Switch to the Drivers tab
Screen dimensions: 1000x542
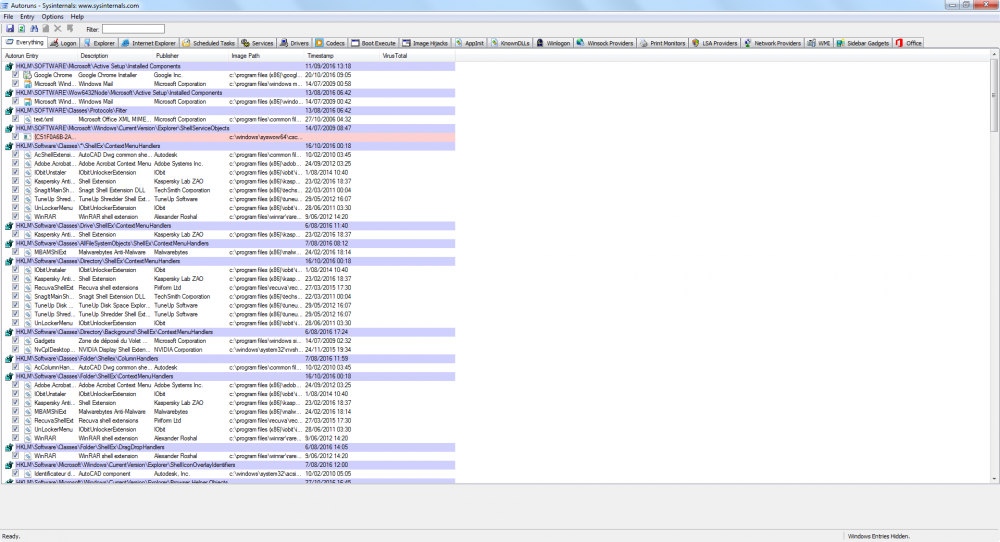(x=295, y=43)
